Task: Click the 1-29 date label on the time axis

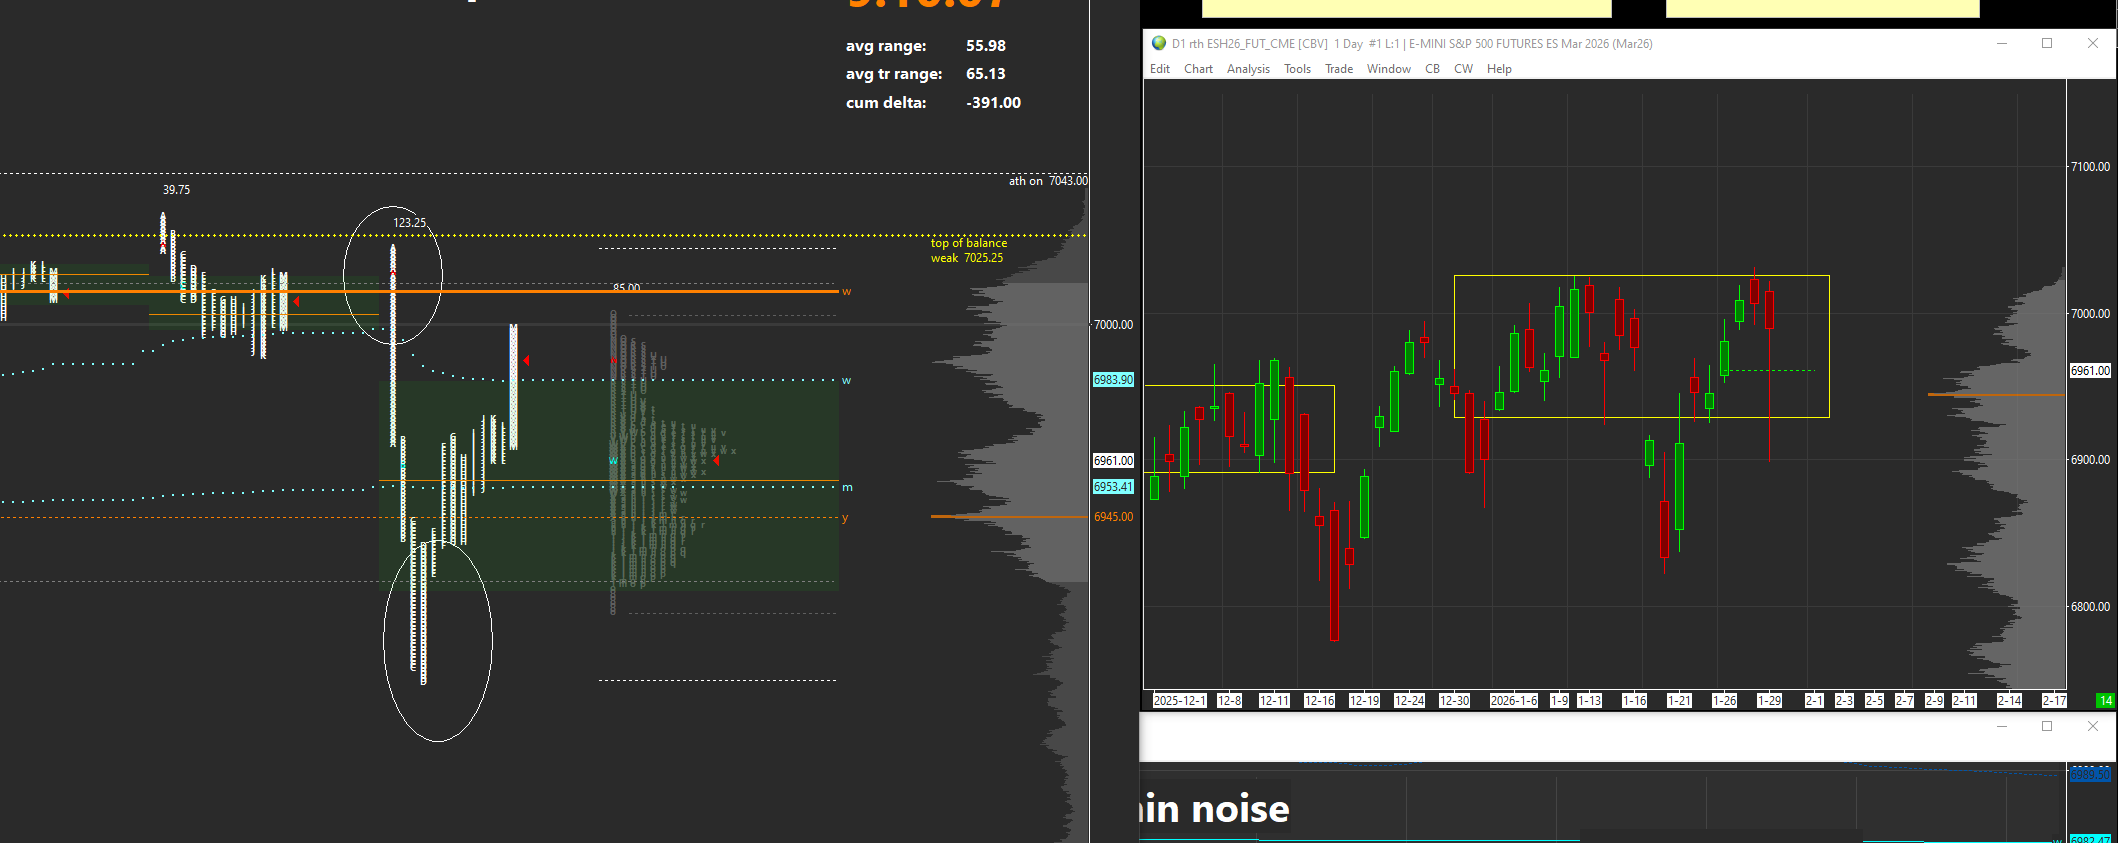Action: click(1770, 701)
